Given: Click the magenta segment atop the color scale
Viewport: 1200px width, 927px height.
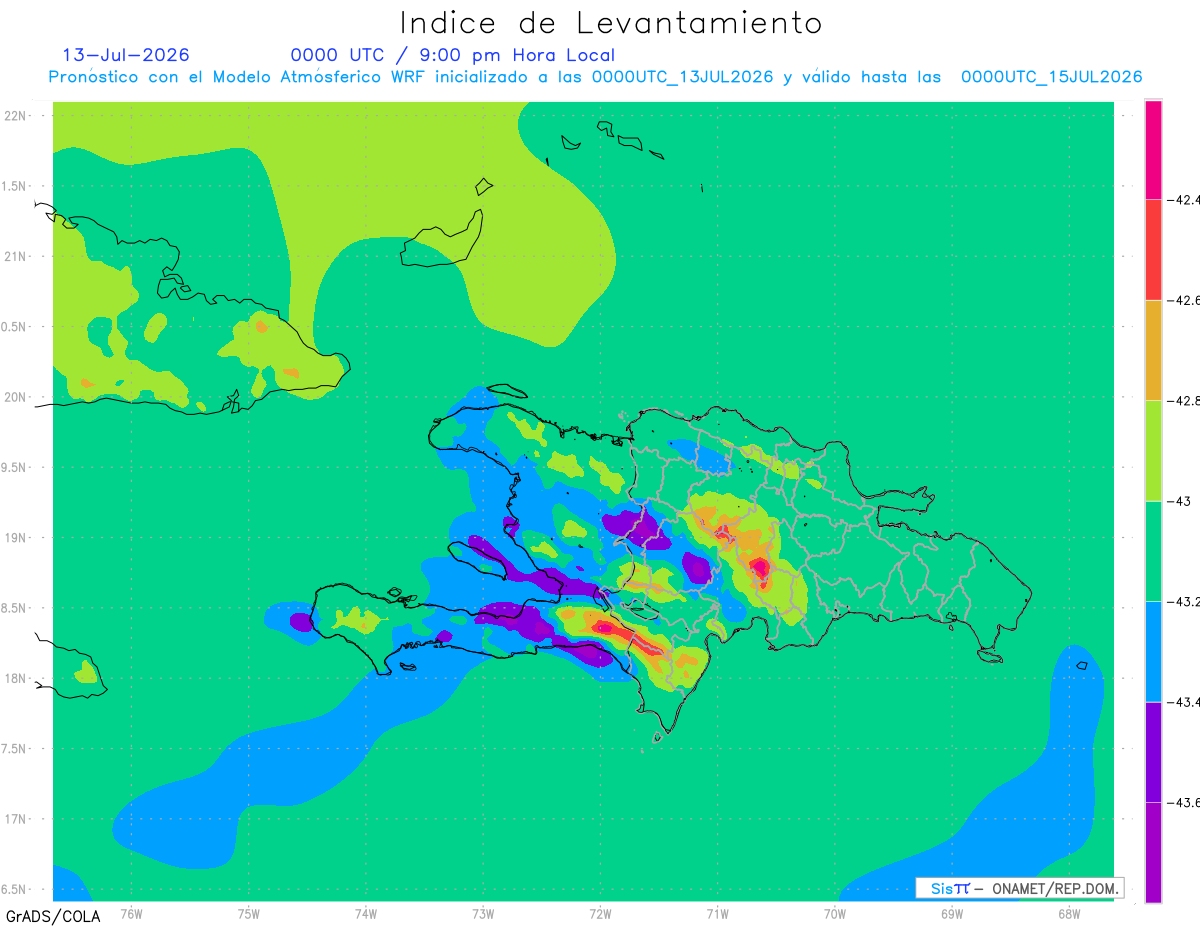Looking at the screenshot, I should [x=1153, y=150].
